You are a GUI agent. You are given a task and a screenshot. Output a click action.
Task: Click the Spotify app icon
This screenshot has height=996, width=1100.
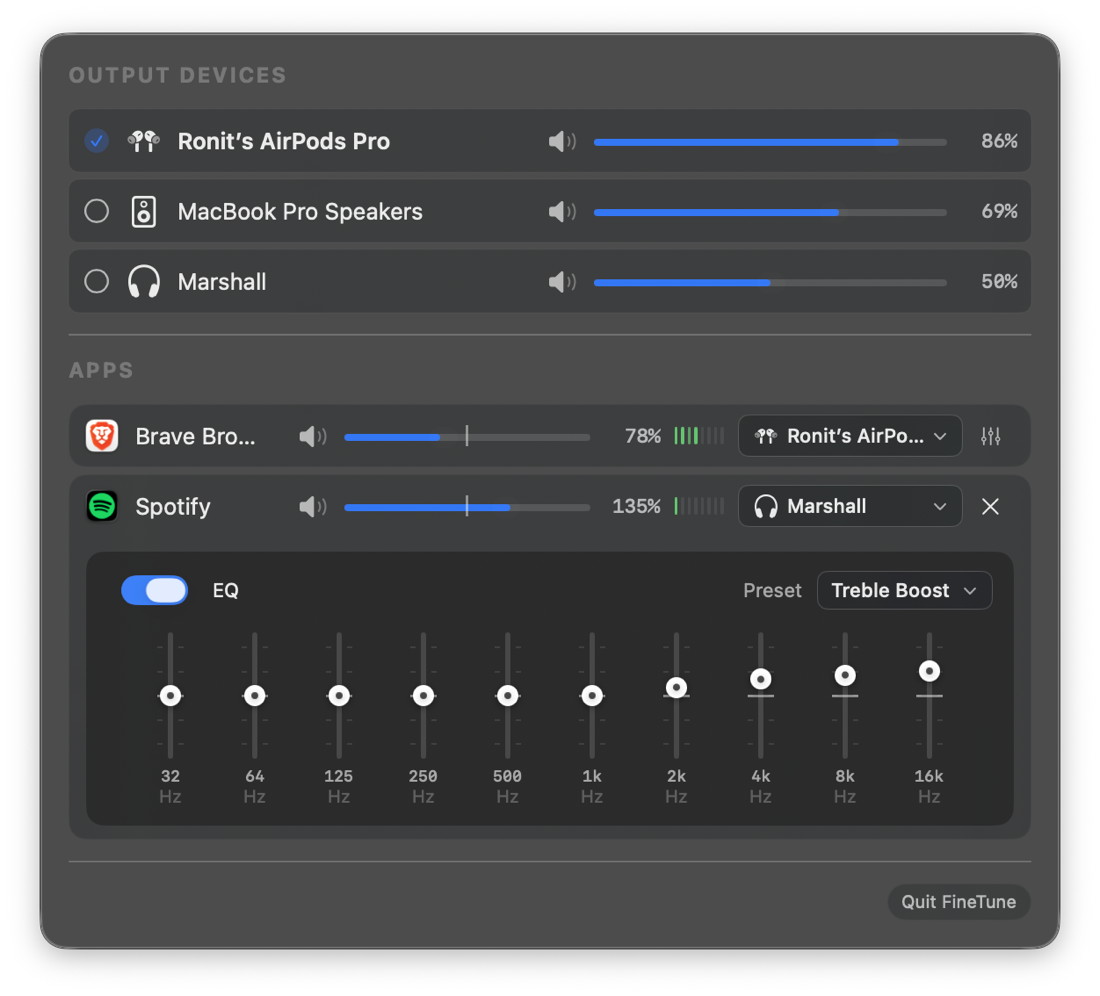click(x=102, y=506)
